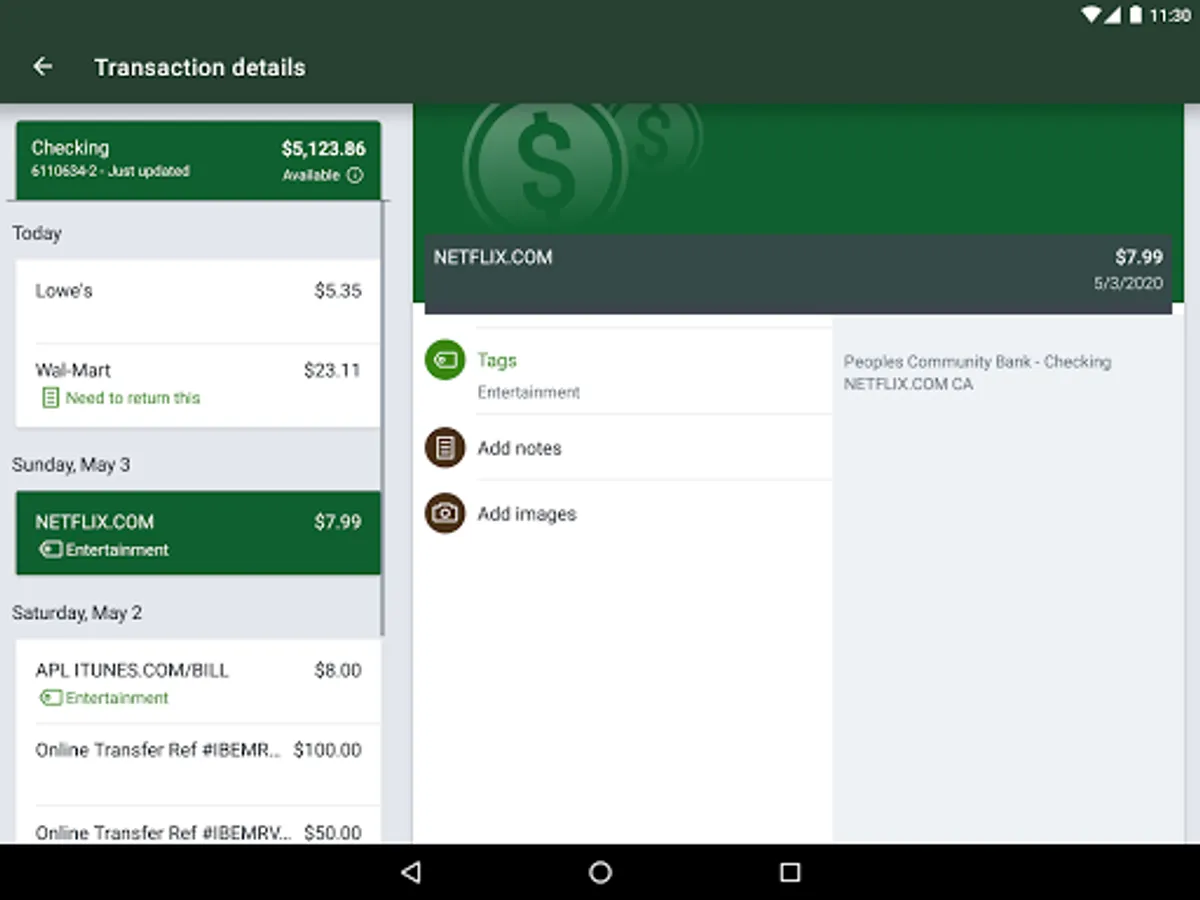Tap the 'Today' date header
The width and height of the screenshot is (1200, 900).
[x=37, y=233]
